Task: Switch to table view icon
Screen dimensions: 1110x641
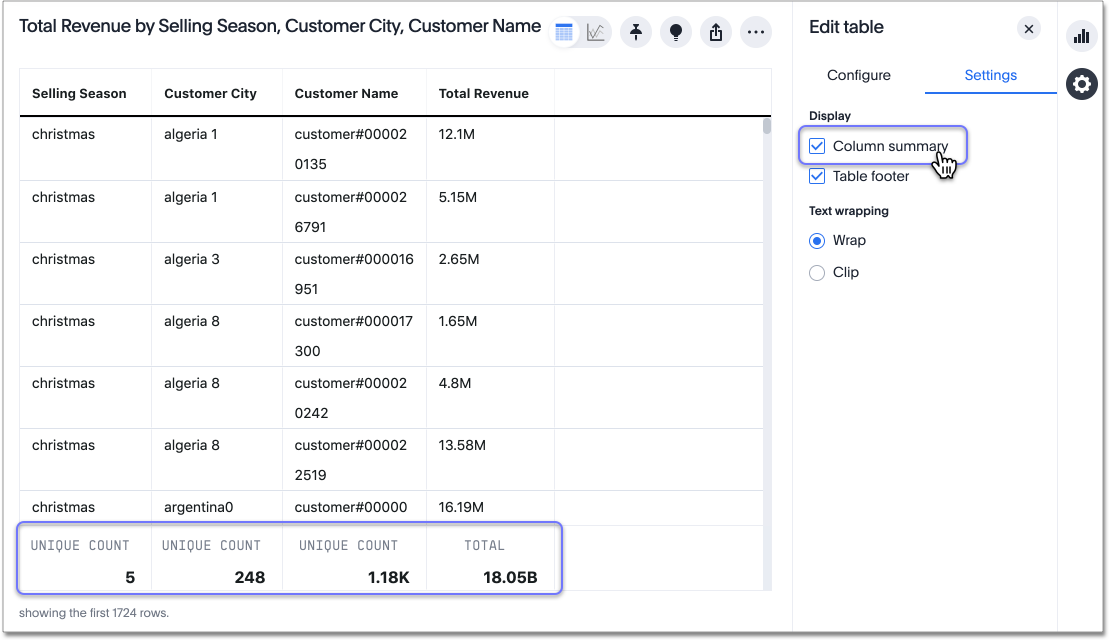Action: pos(566,31)
